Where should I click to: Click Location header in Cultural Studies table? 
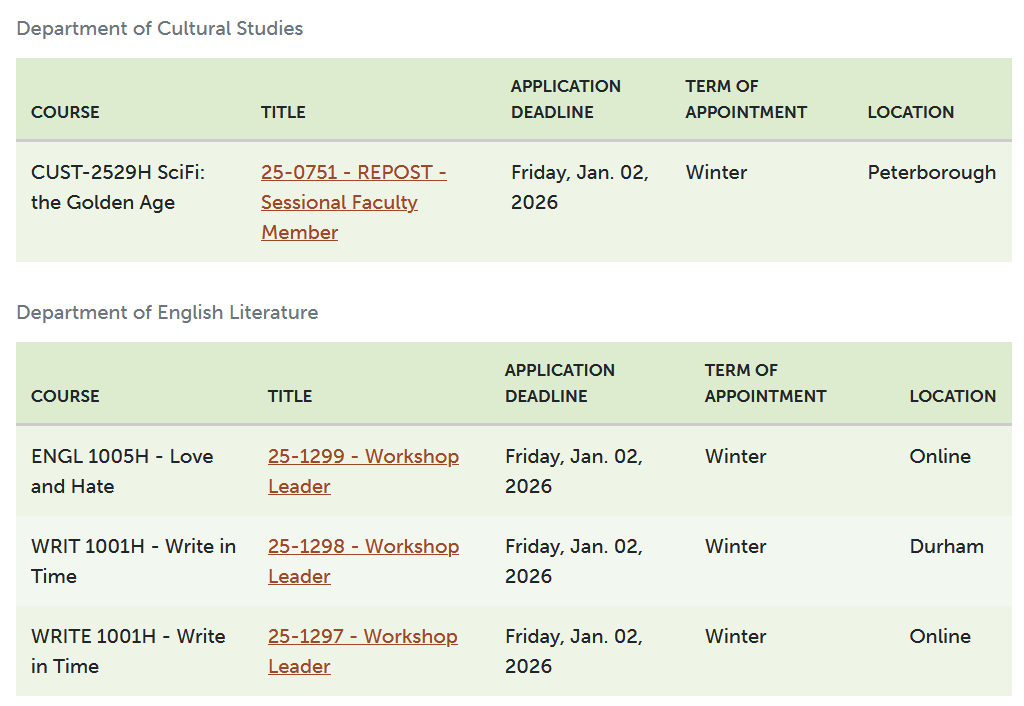[x=910, y=112]
